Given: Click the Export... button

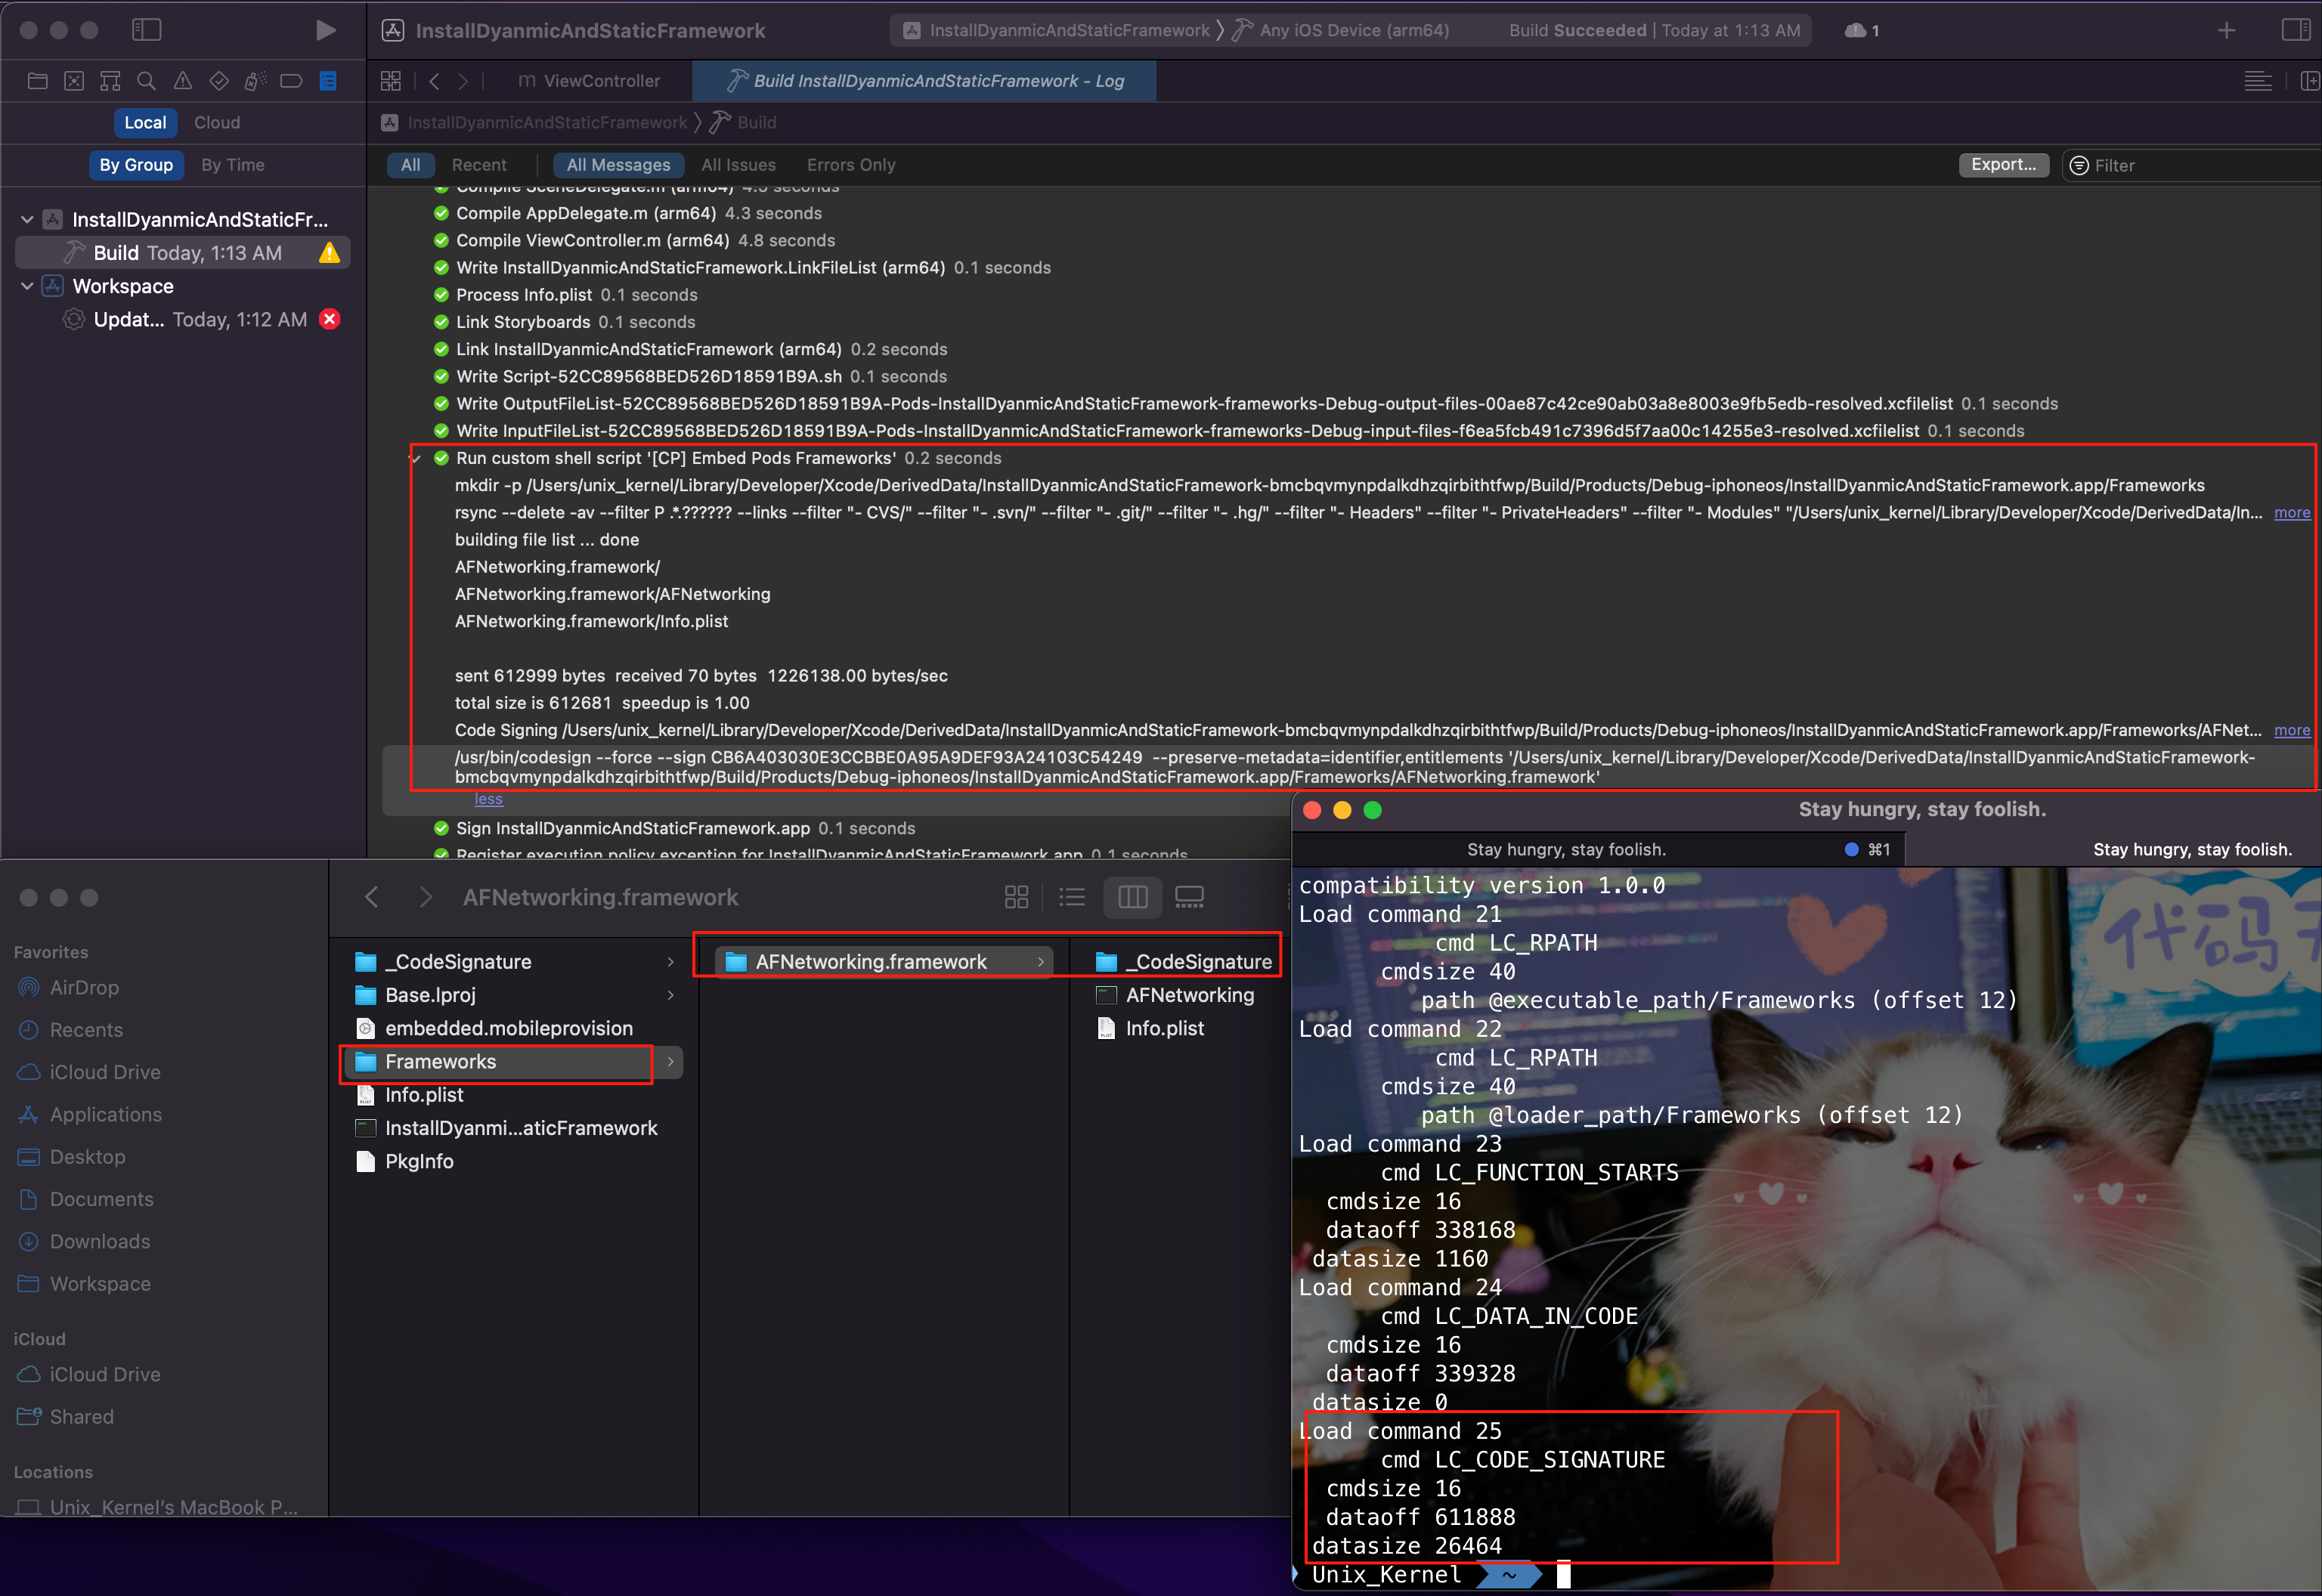Looking at the screenshot, I should (x=2003, y=165).
